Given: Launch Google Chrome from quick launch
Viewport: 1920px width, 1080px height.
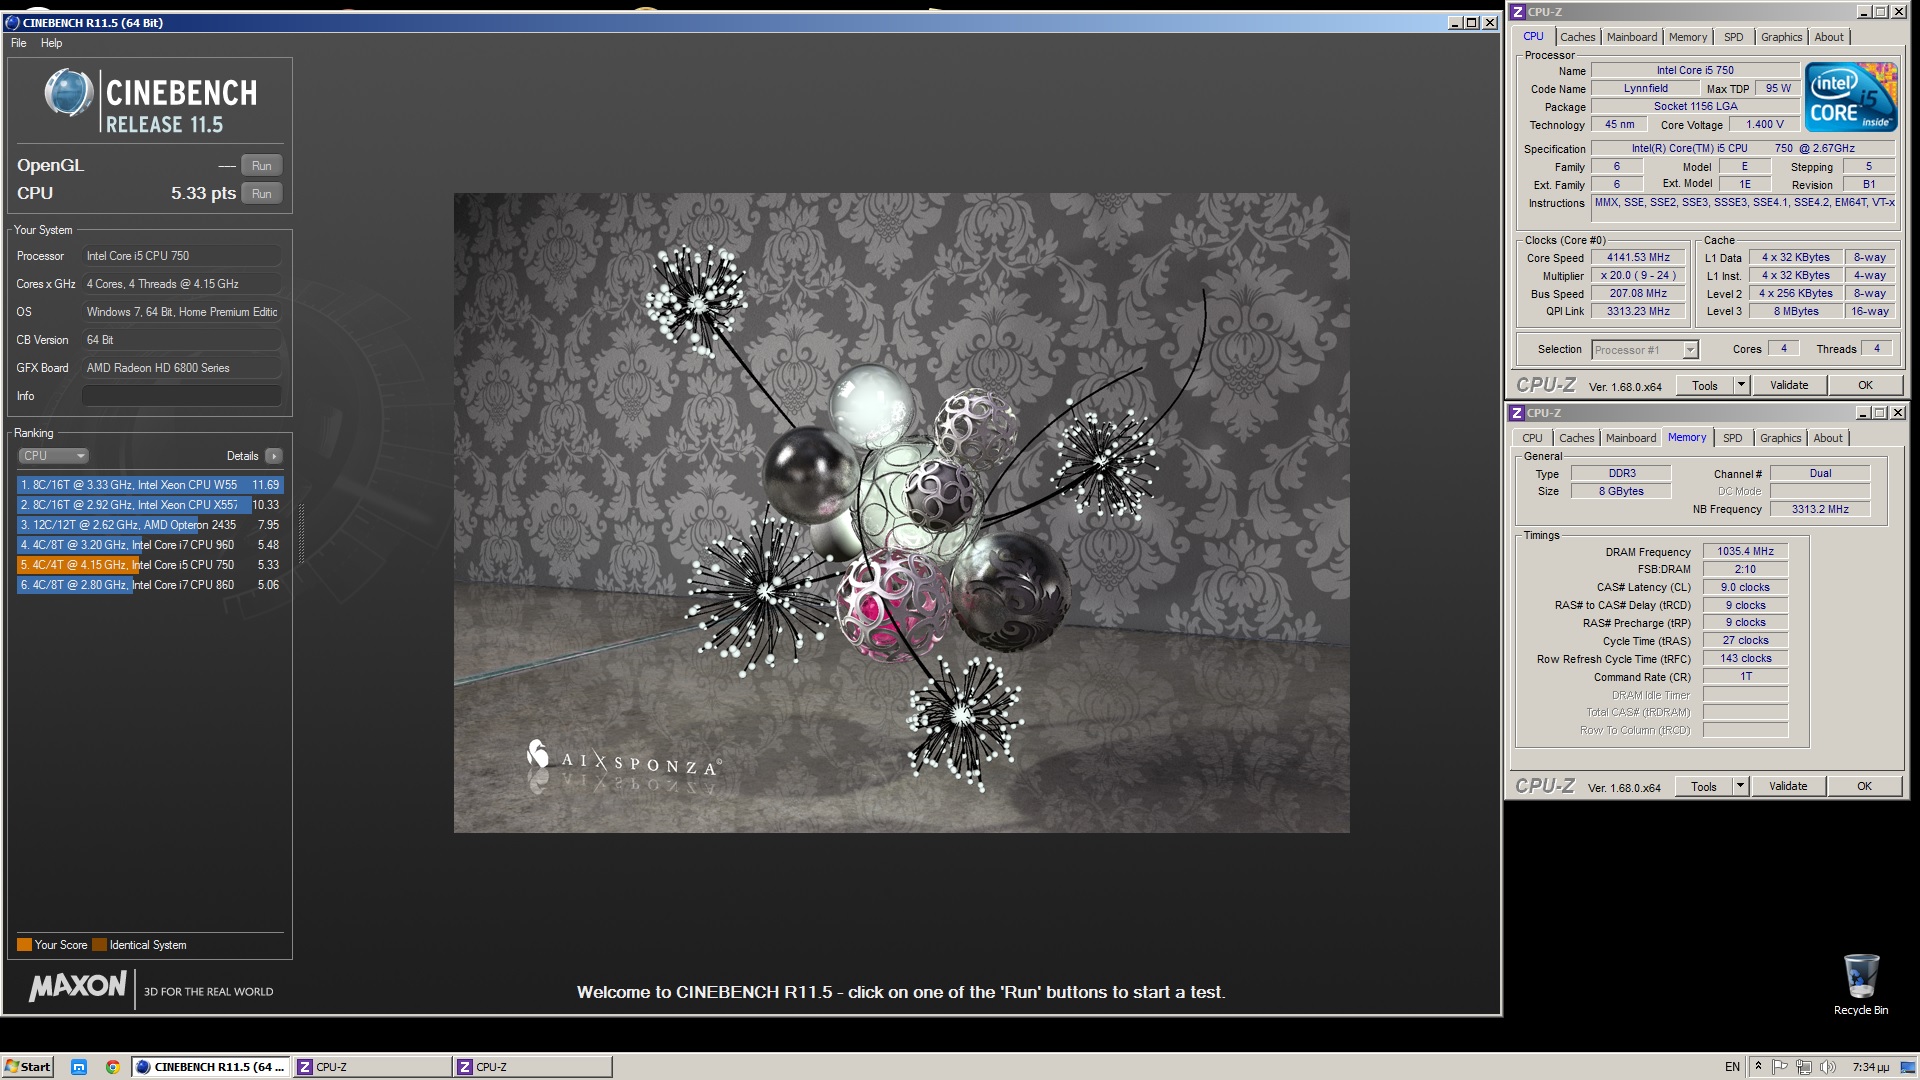Looking at the screenshot, I should pyautogui.click(x=113, y=1067).
